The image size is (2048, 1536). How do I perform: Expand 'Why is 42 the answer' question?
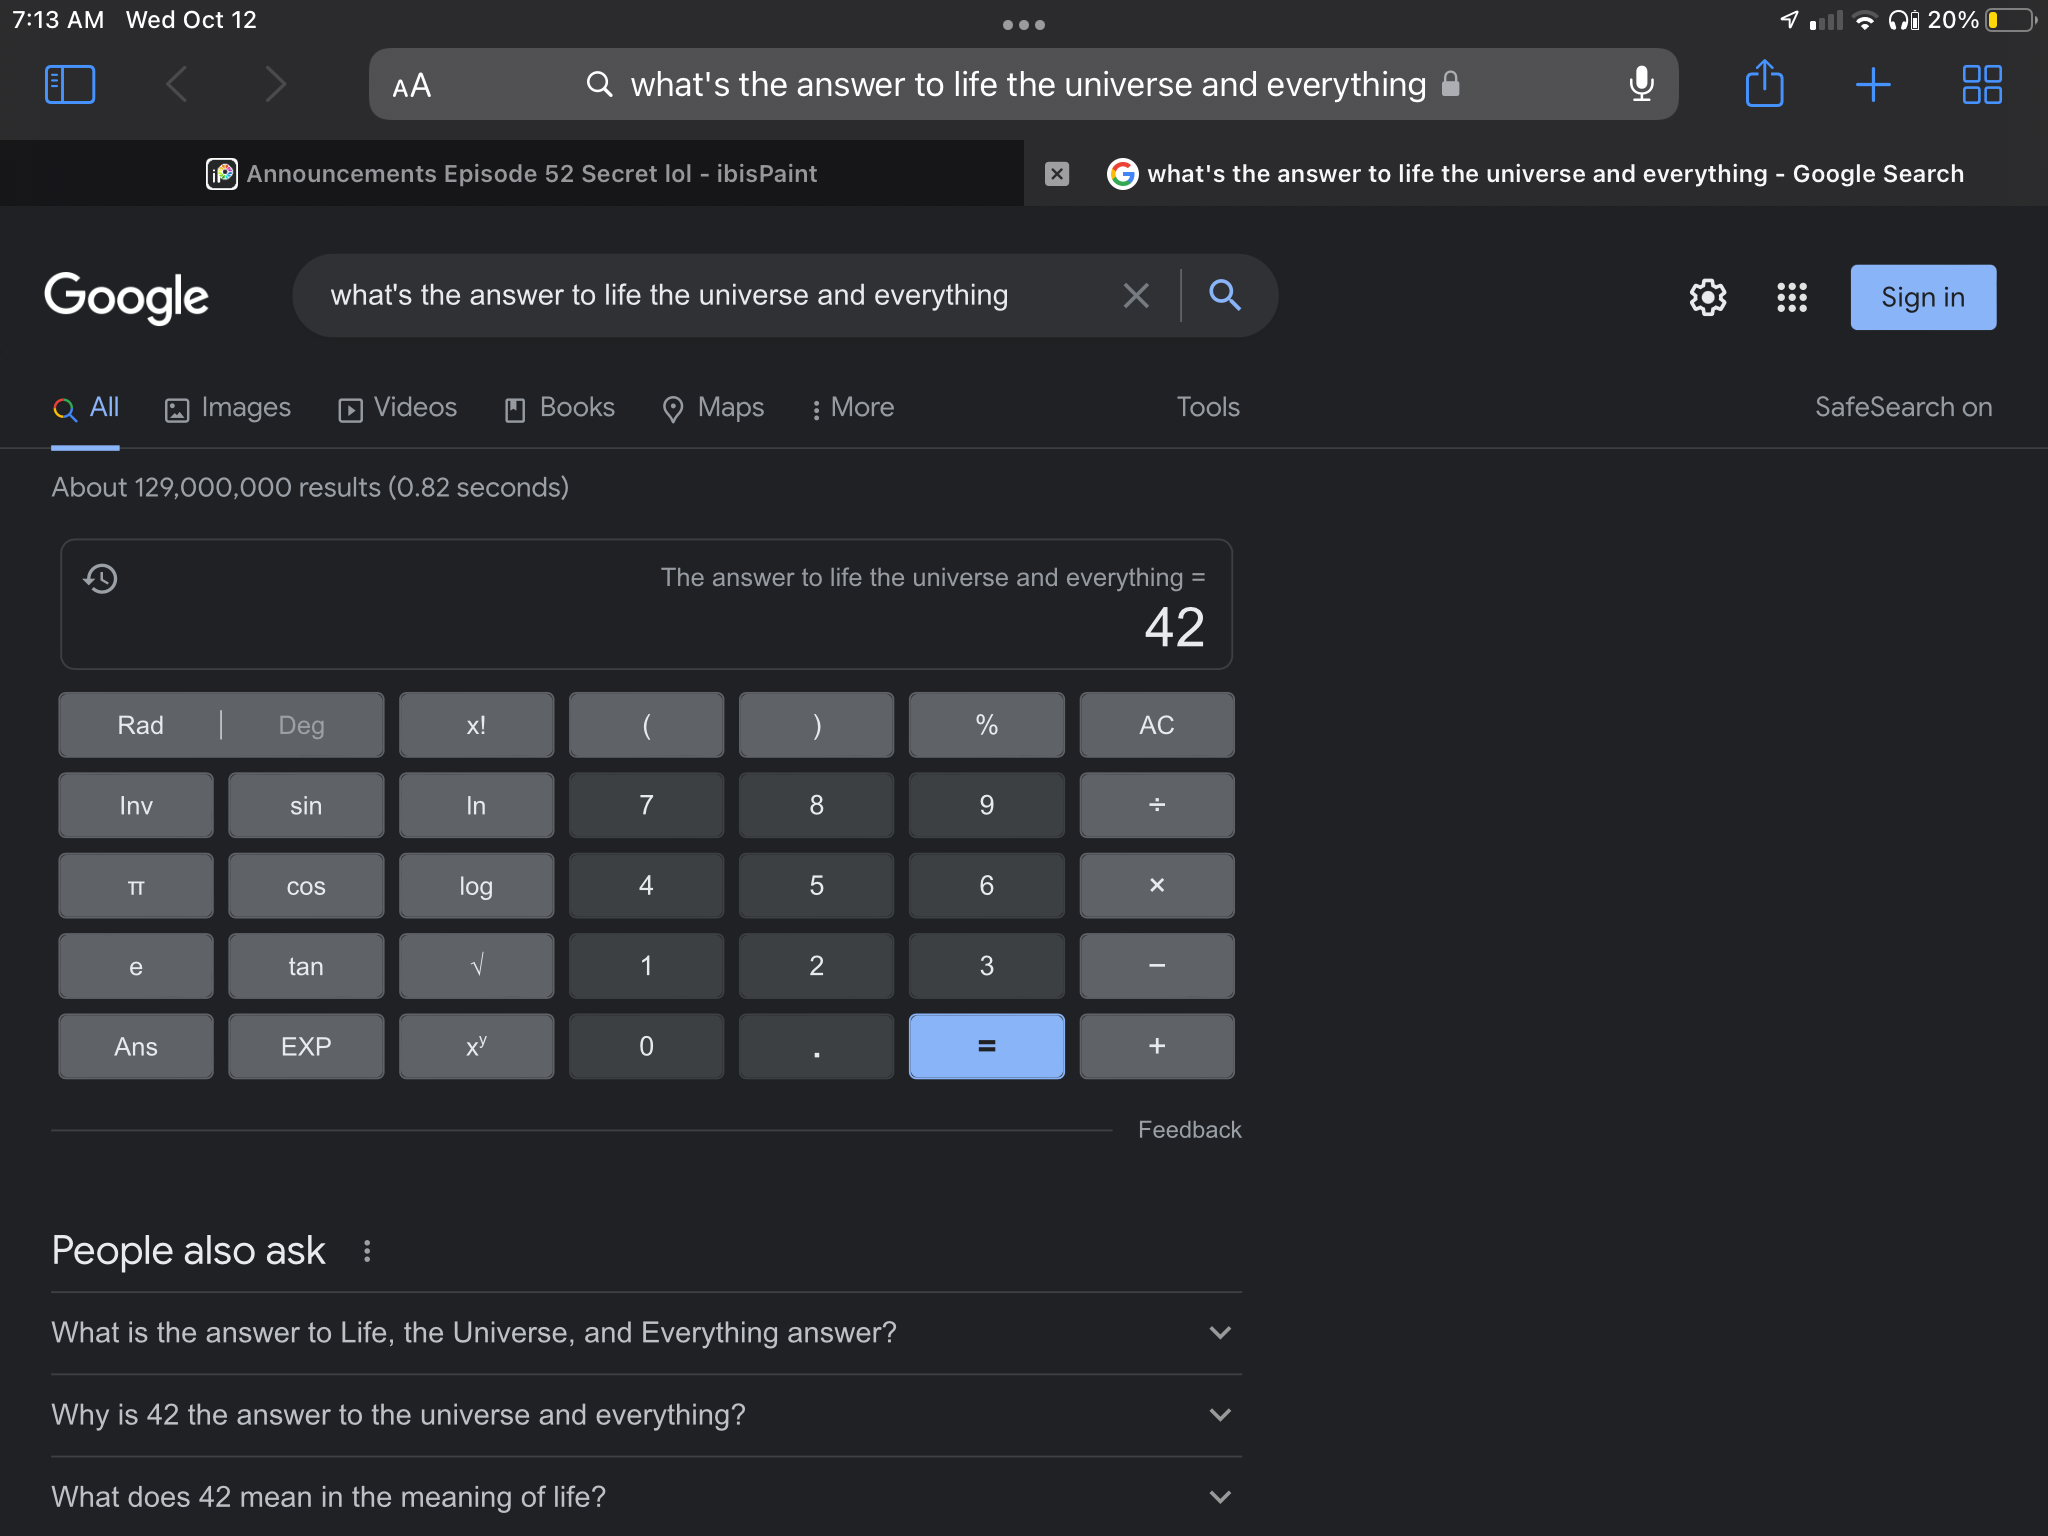[646, 1415]
